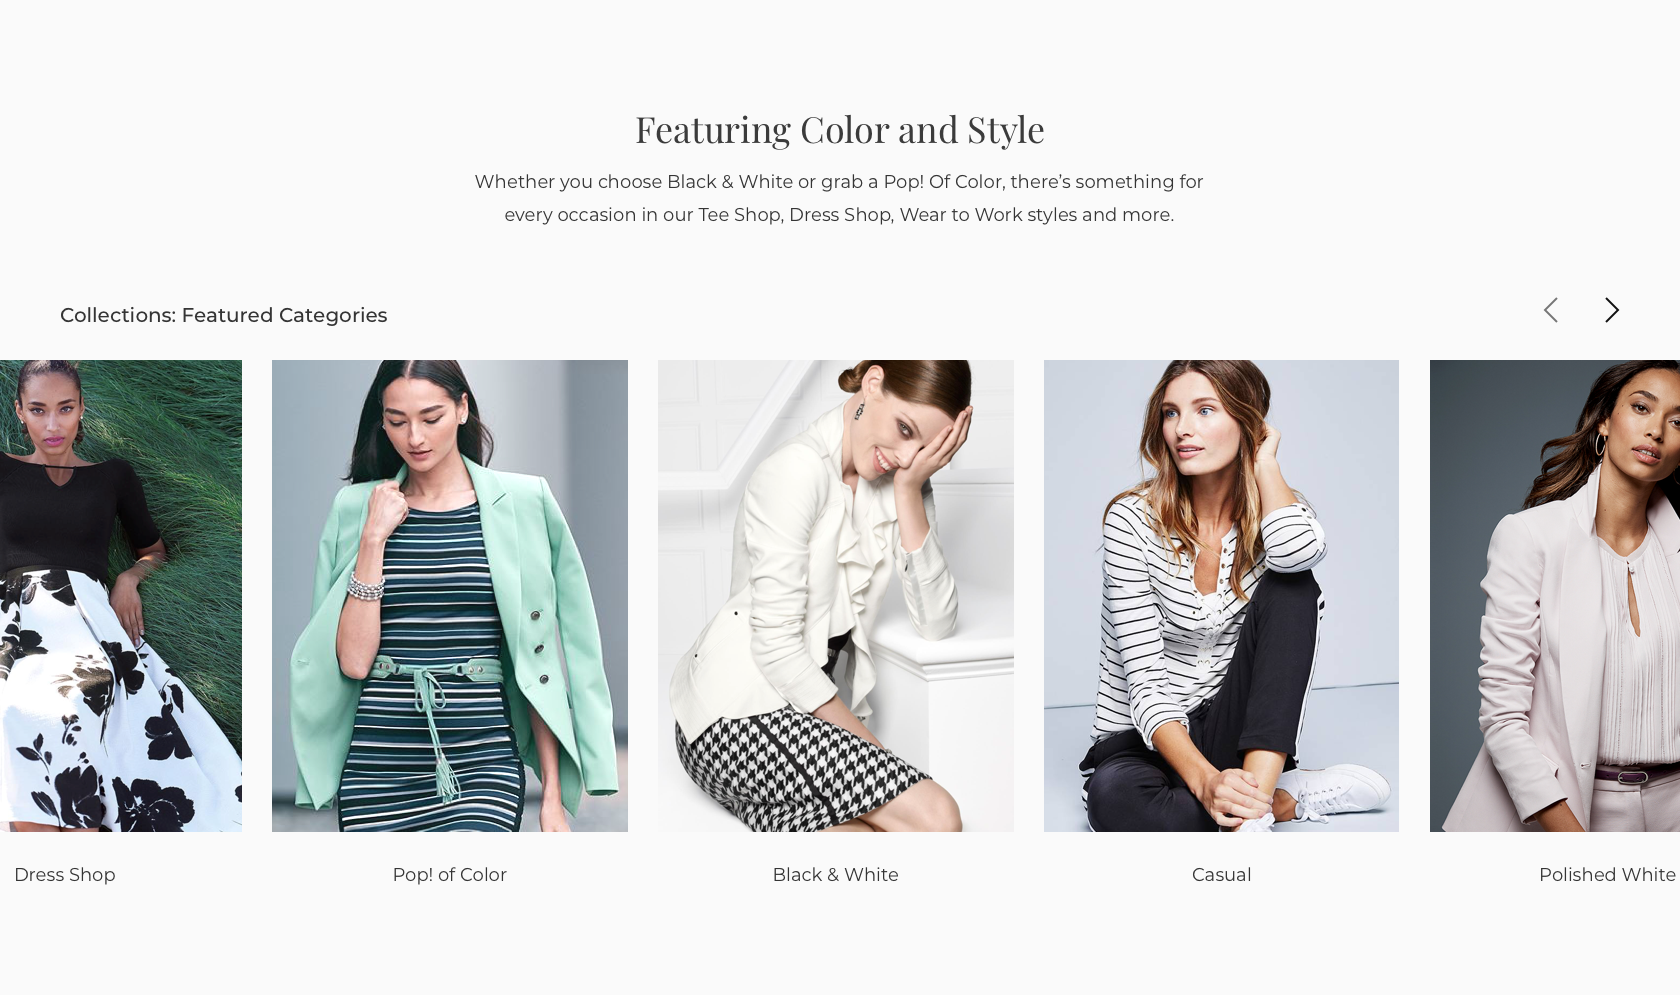
Task: Open the Polished White caption link
Action: pyautogui.click(x=1607, y=874)
